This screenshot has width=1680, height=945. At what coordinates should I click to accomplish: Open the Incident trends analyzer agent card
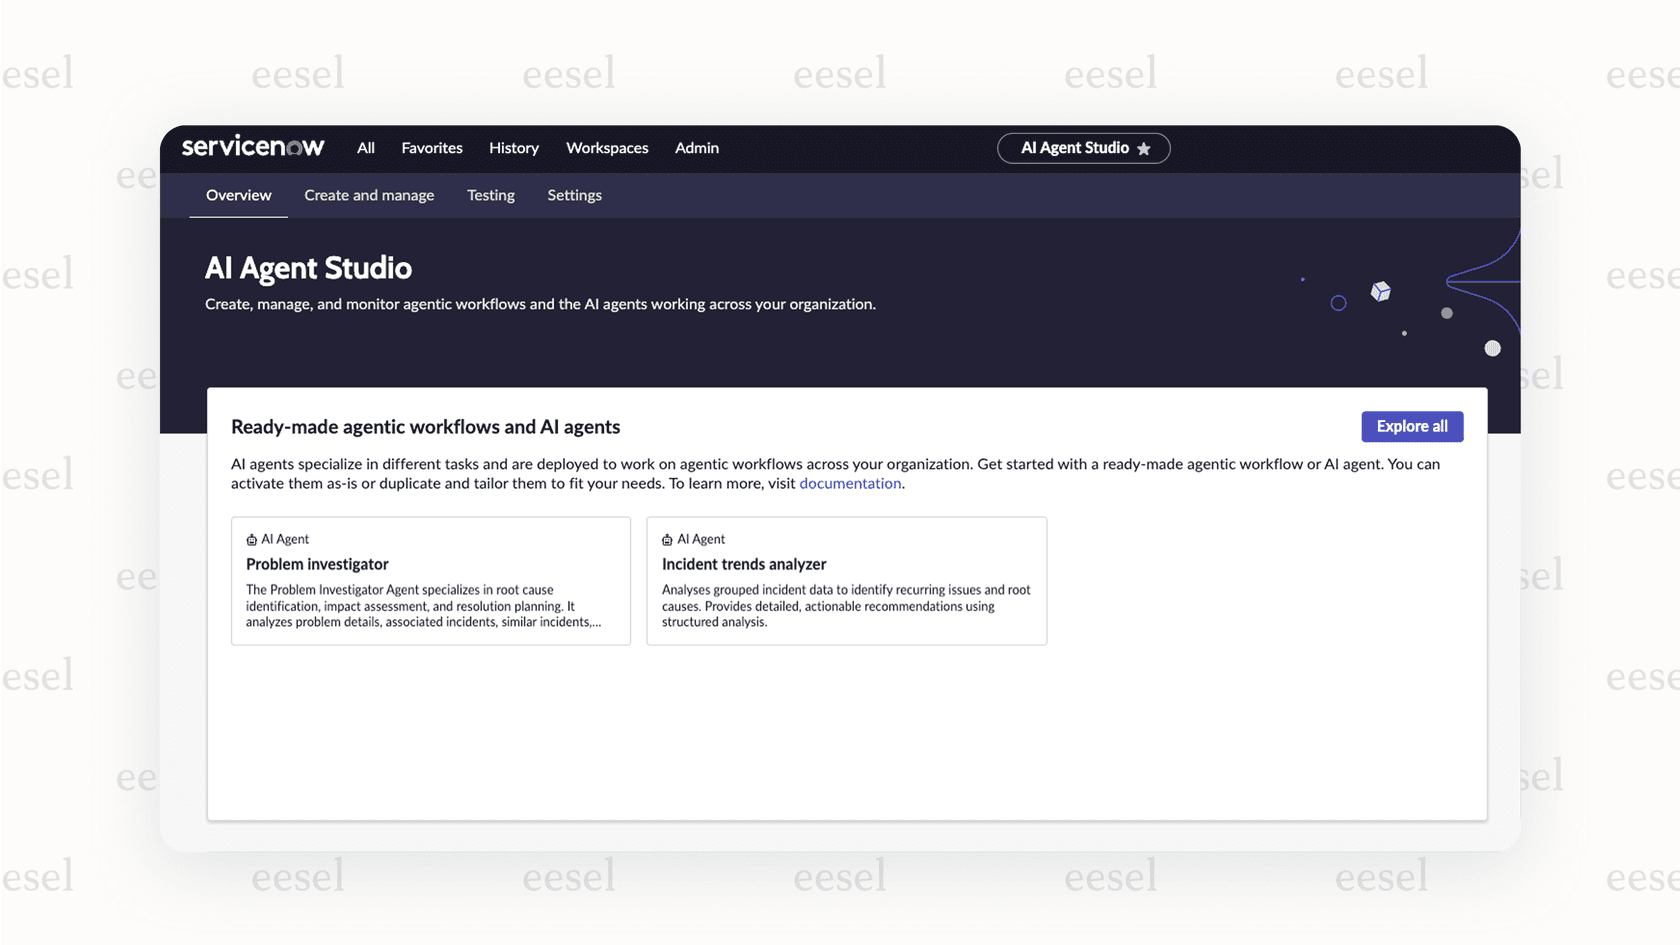[x=846, y=581]
